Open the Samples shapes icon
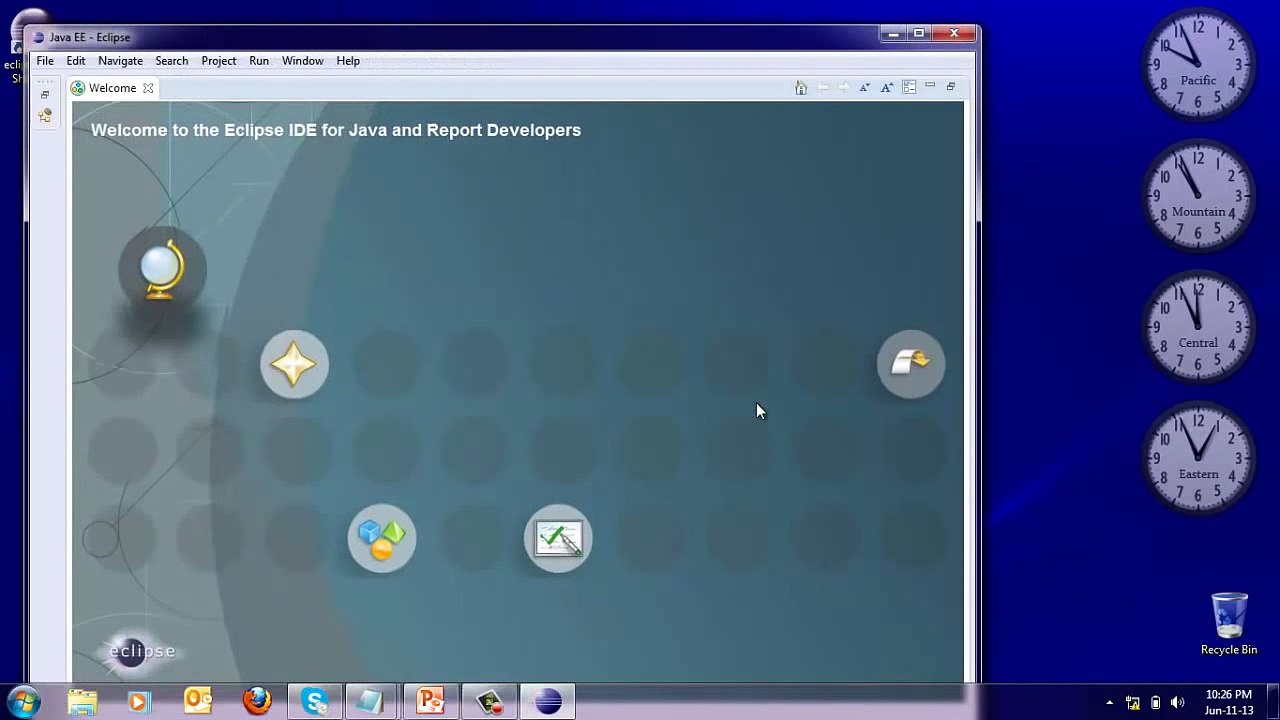 click(382, 539)
